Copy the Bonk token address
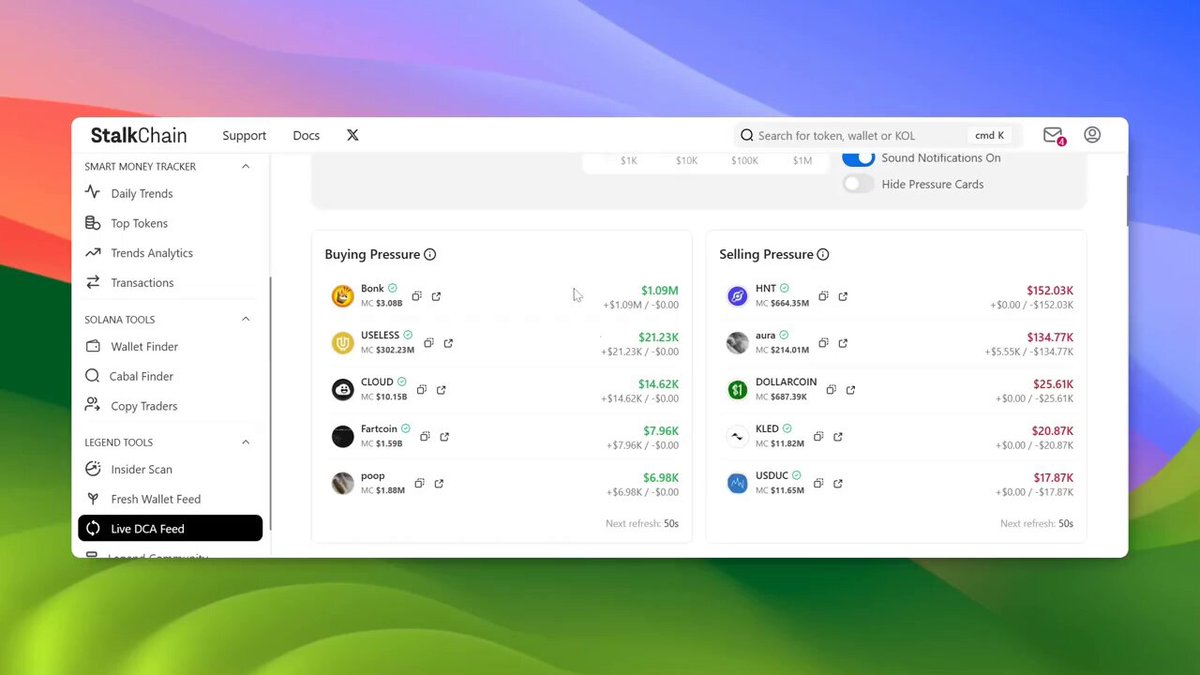 pos(417,296)
